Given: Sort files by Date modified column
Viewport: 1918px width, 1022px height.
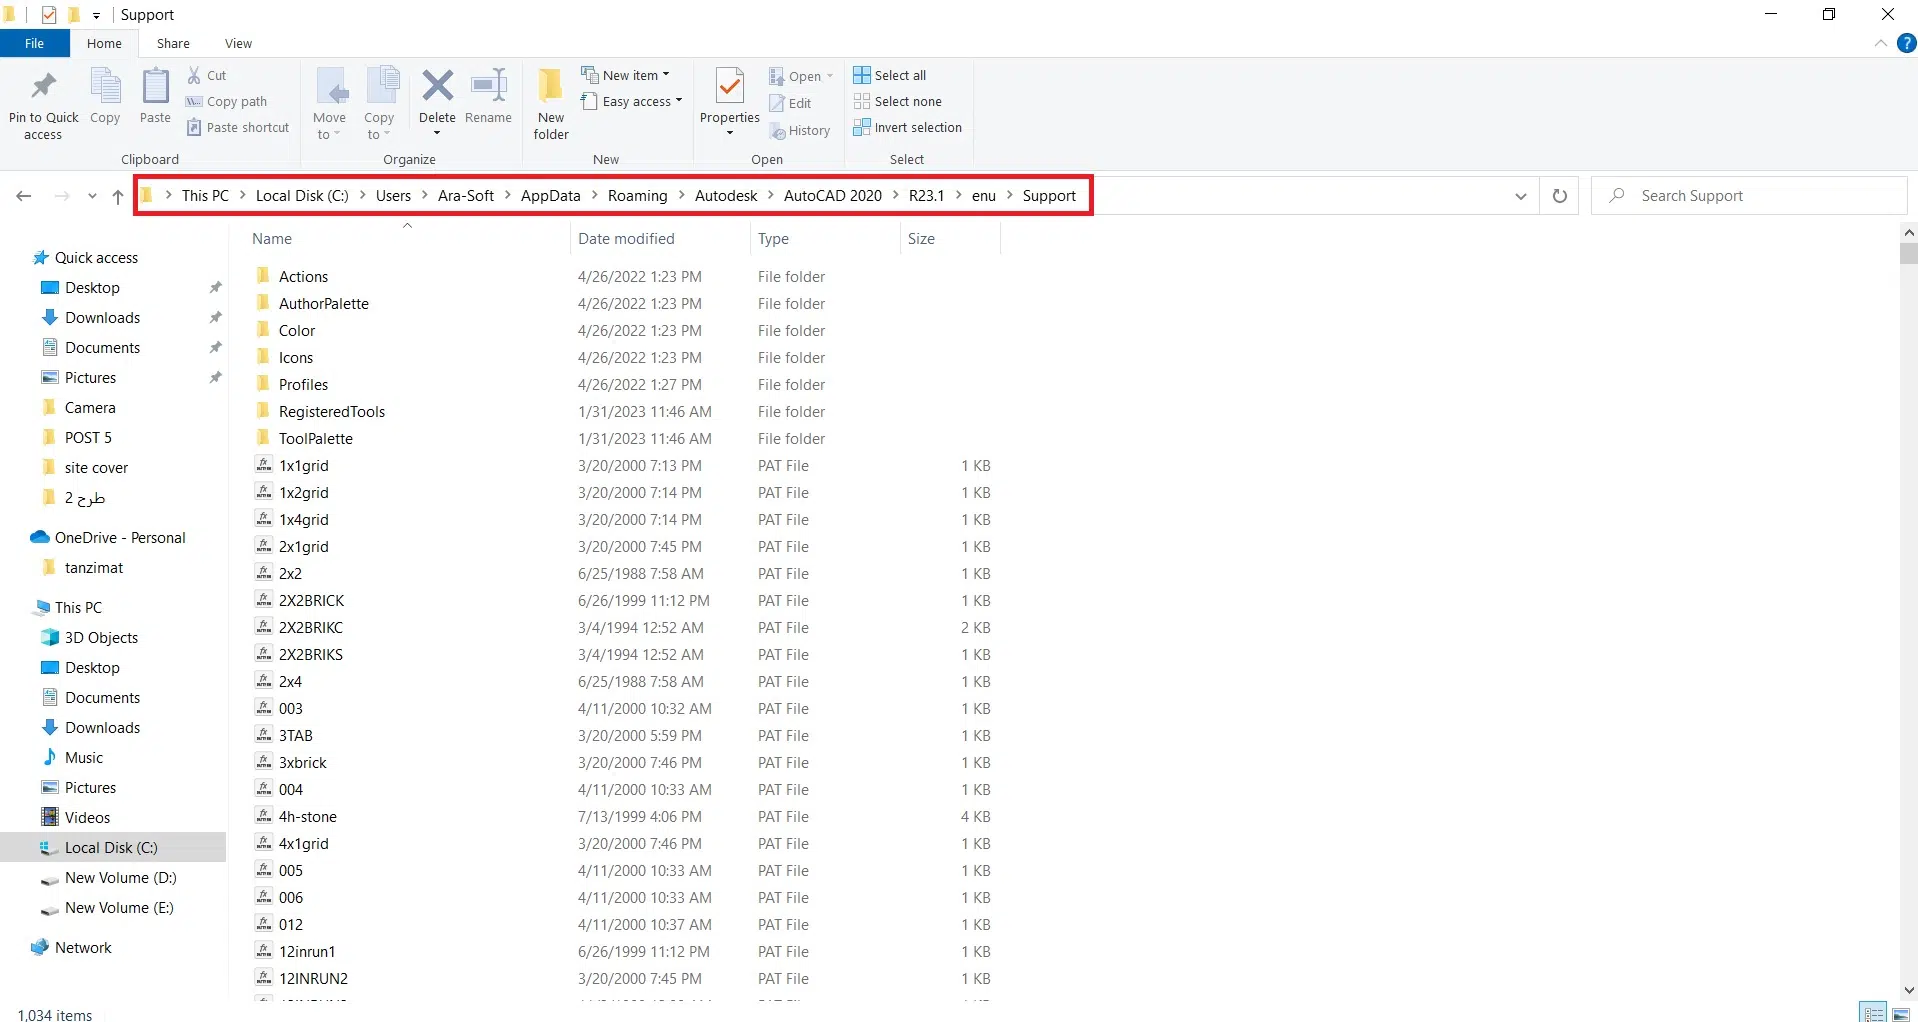Looking at the screenshot, I should point(626,239).
